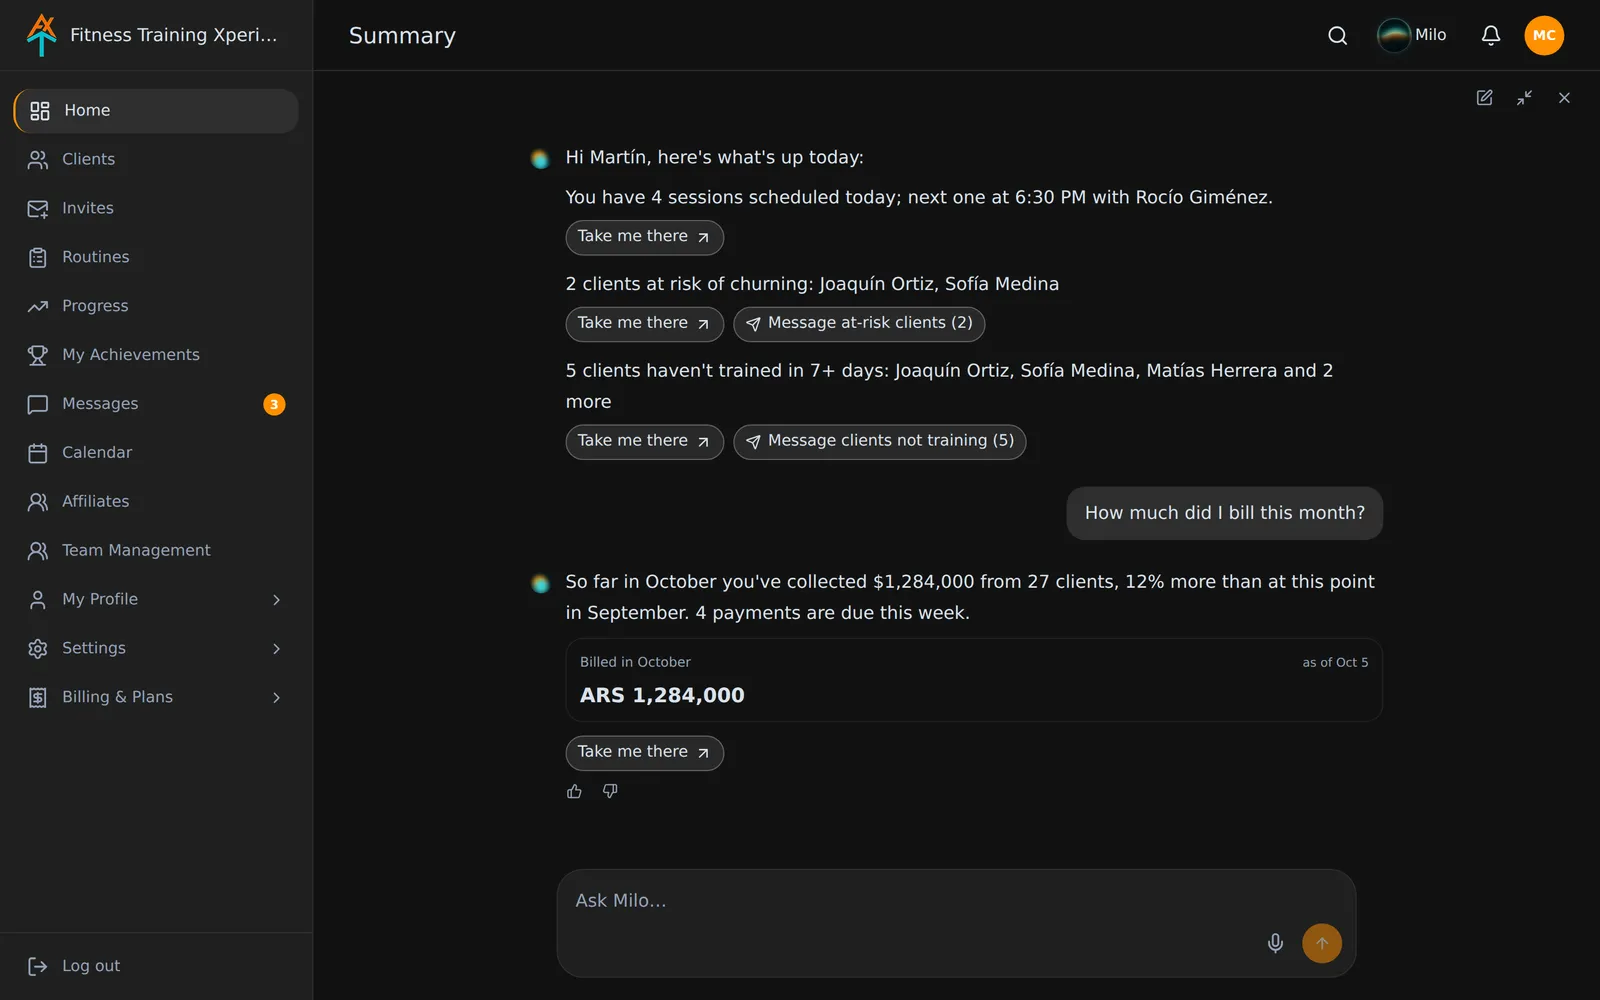Expand the My Profile chevron

(x=277, y=600)
